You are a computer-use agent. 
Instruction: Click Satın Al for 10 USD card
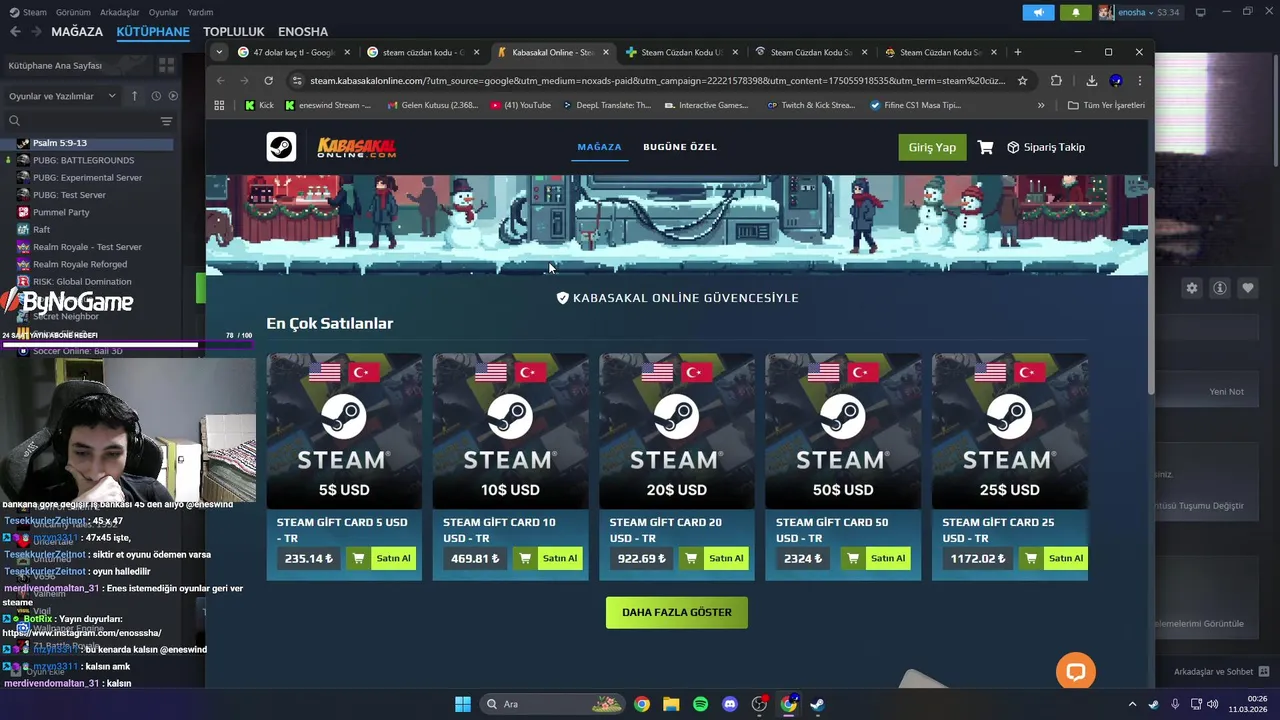tap(560, 558)
